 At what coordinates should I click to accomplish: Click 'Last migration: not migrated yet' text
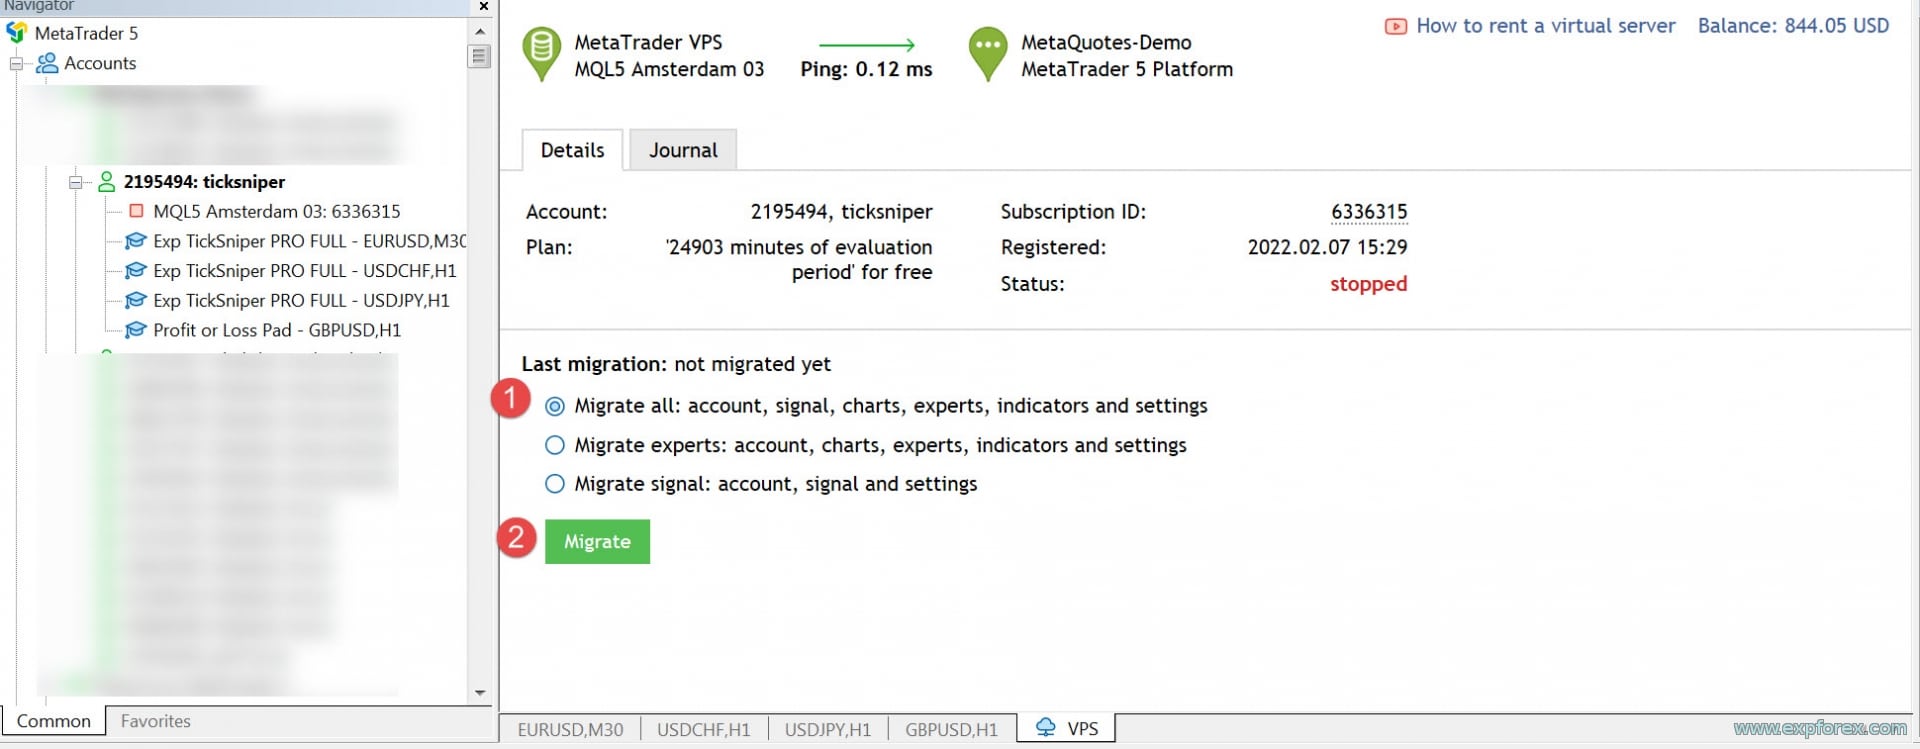[x=676, y=364]
